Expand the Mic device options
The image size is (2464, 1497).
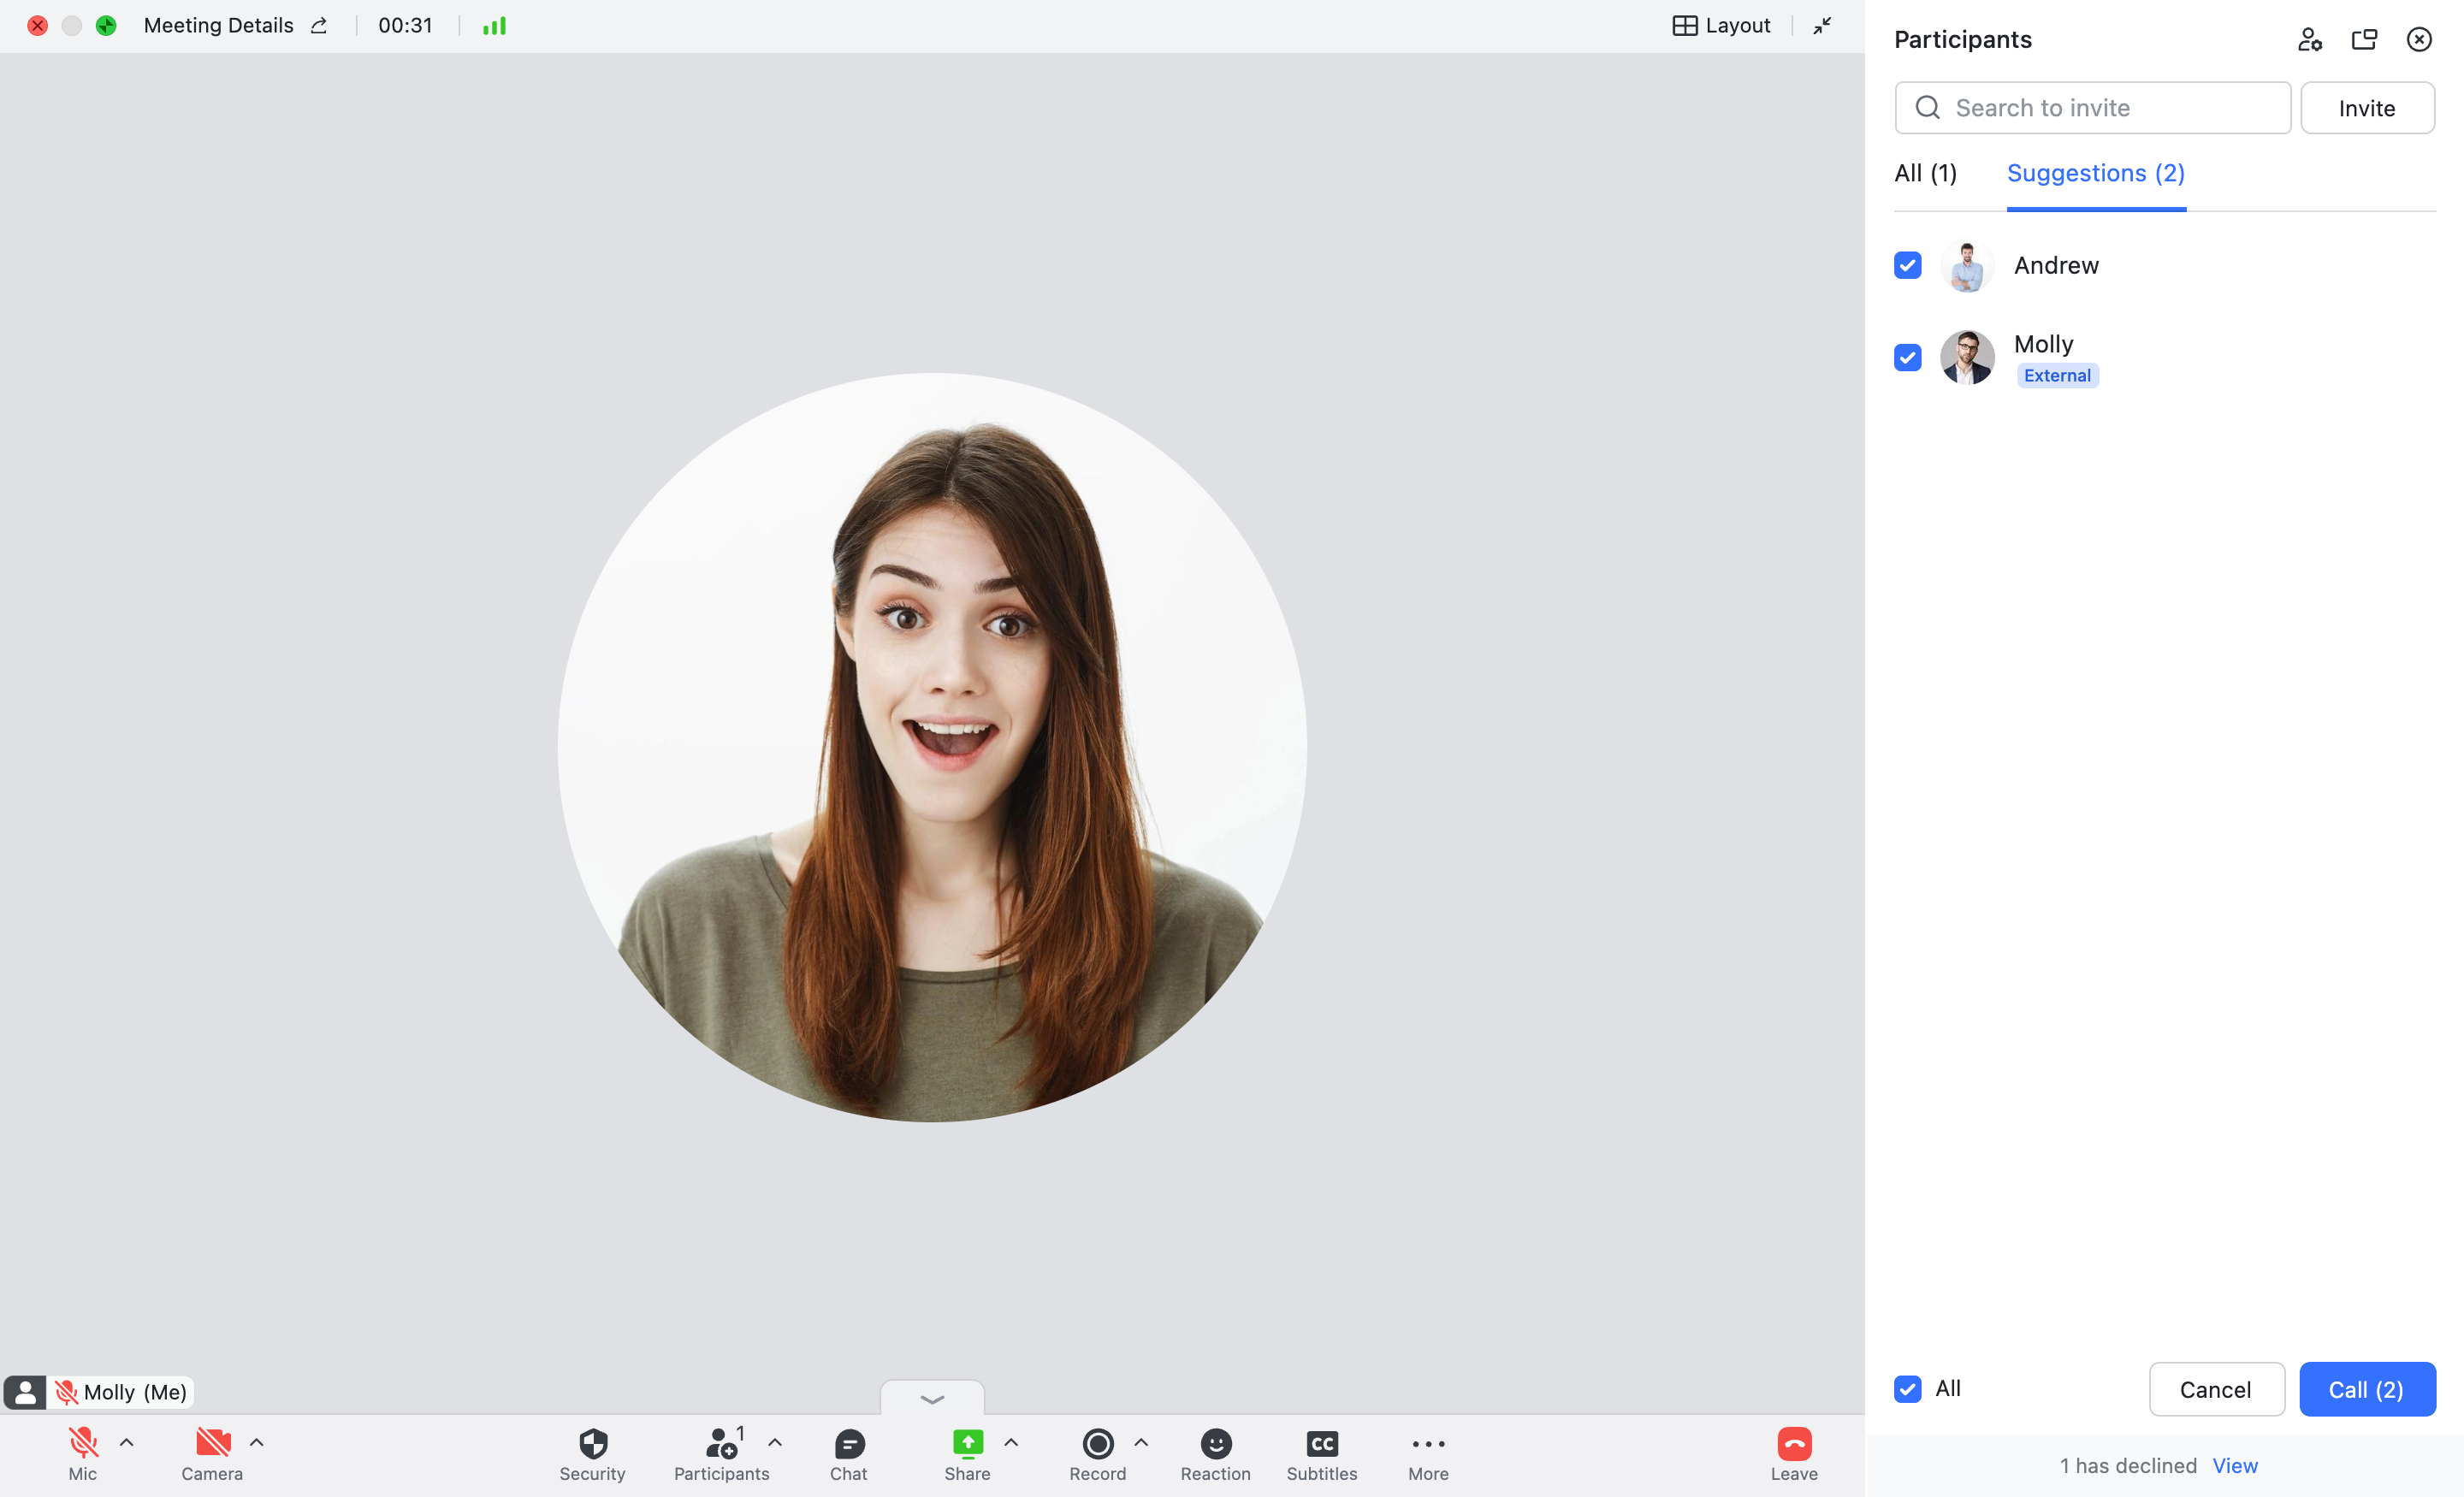[x=127, y=1442]
